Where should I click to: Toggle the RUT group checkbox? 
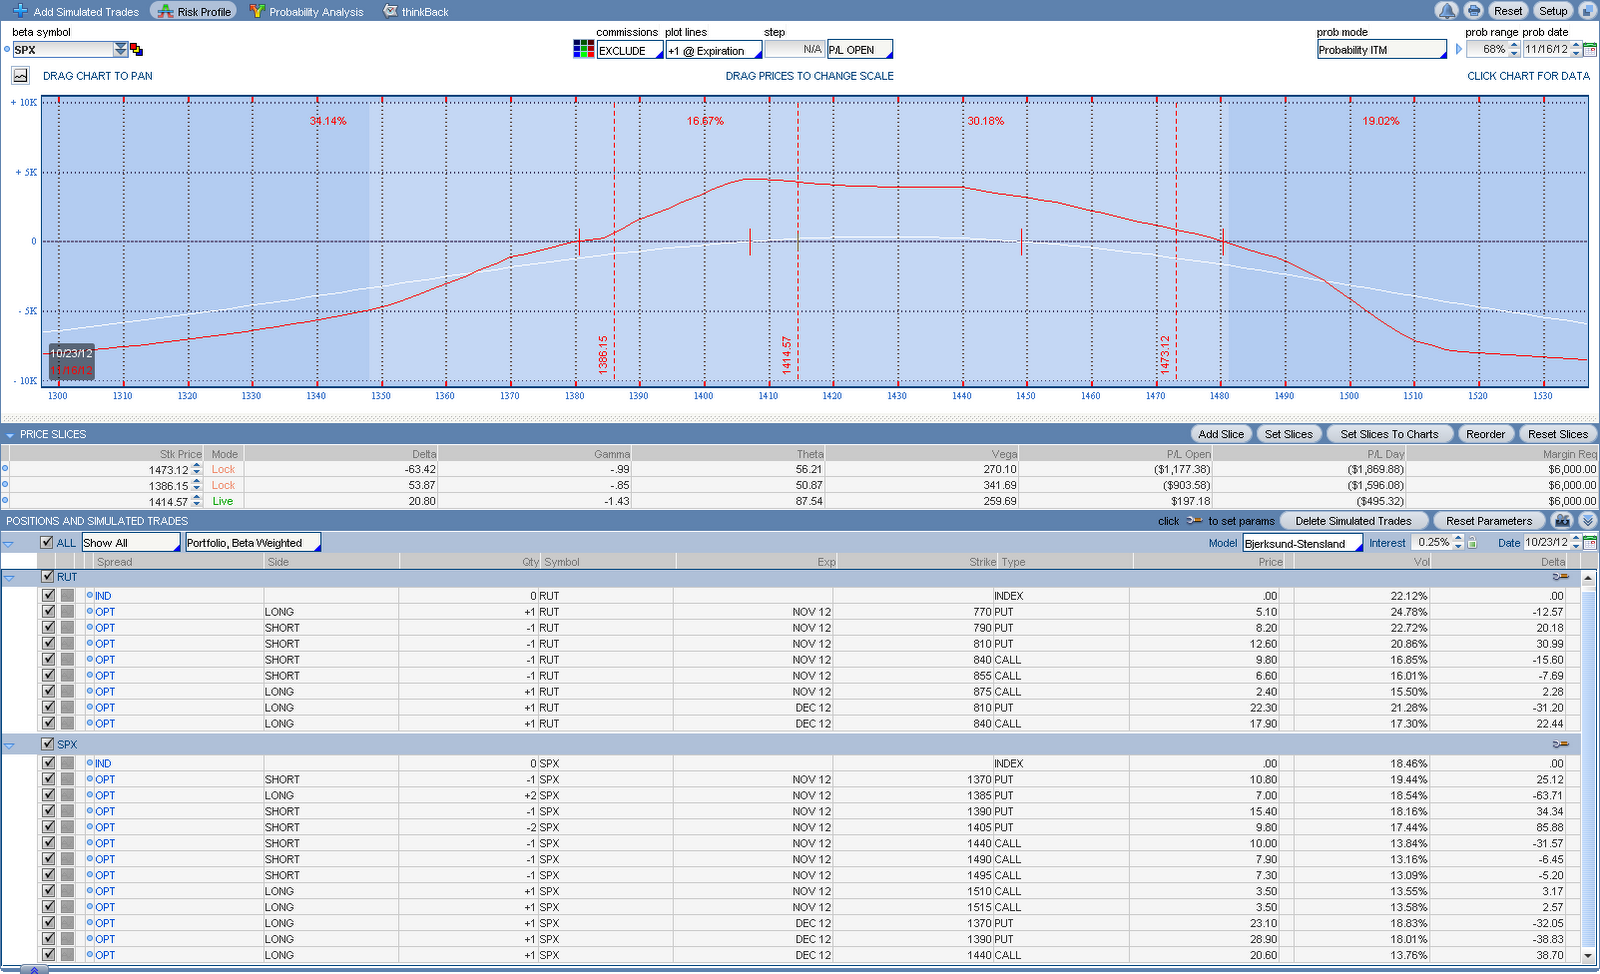pos(47,576)
